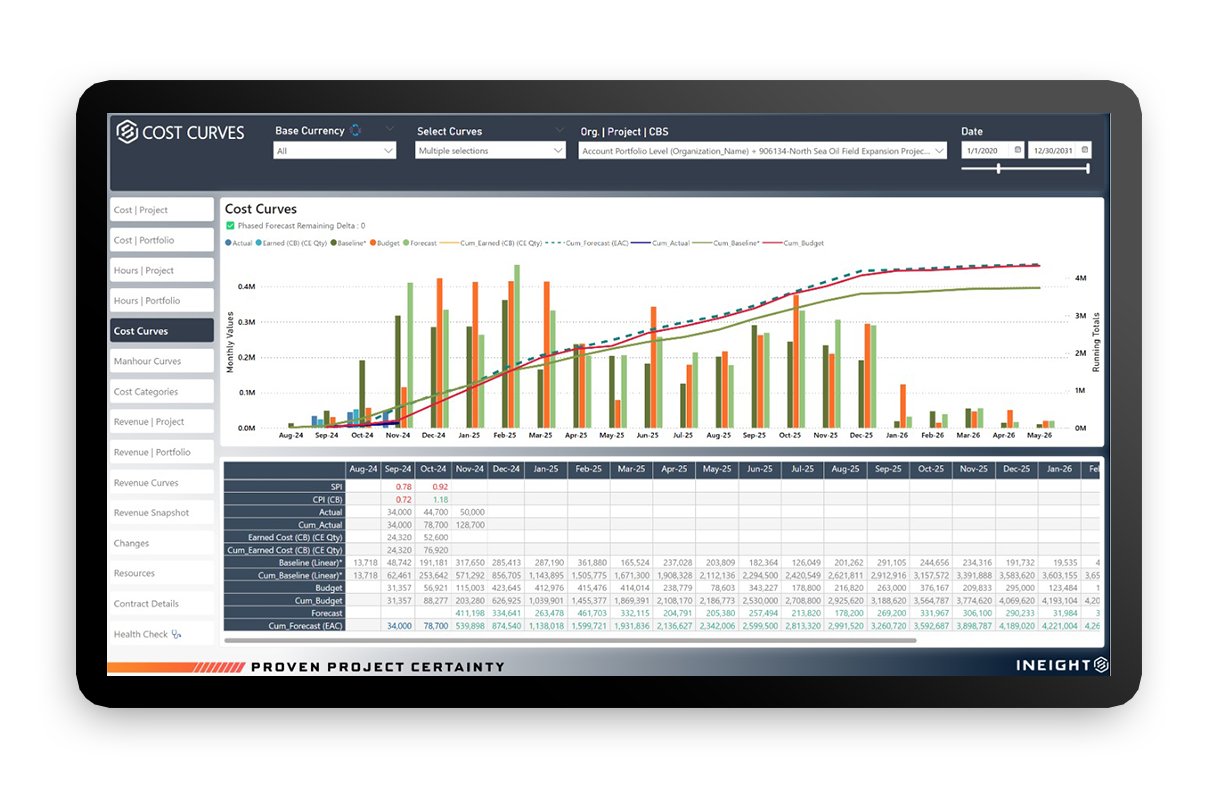Open the start date calendar icon
Screen dimensions: 1215x788
click(x=1018, y=150)
